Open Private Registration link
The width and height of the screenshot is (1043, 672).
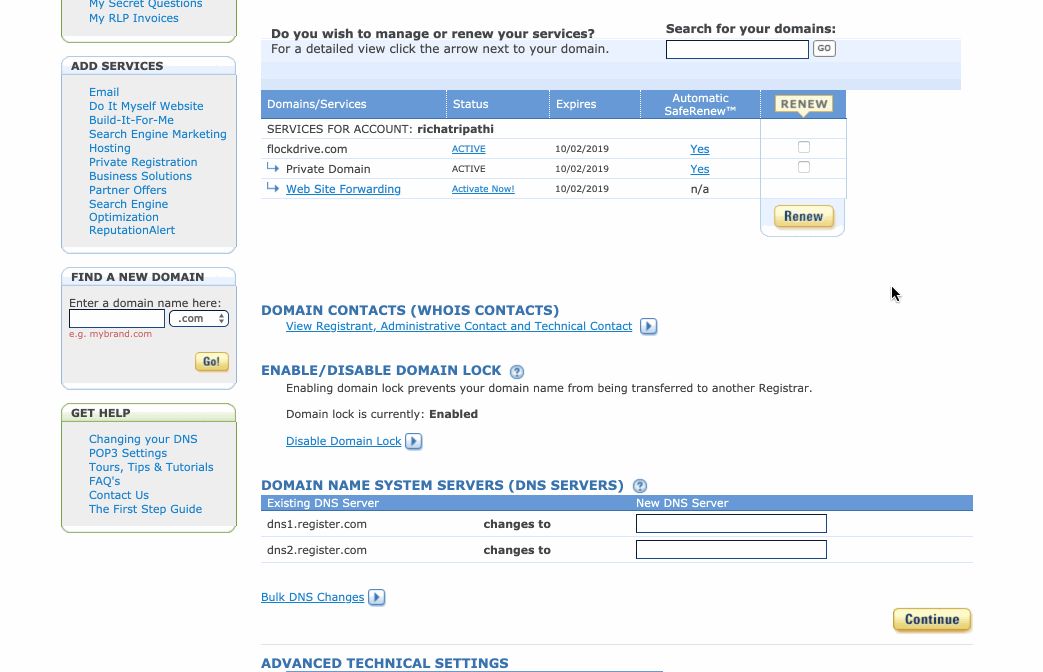(143, 162)
